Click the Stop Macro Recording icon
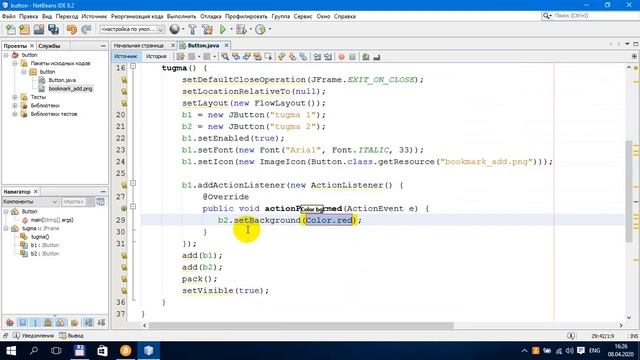This screenshot has height=360, width=640. [x=352, y=57]
